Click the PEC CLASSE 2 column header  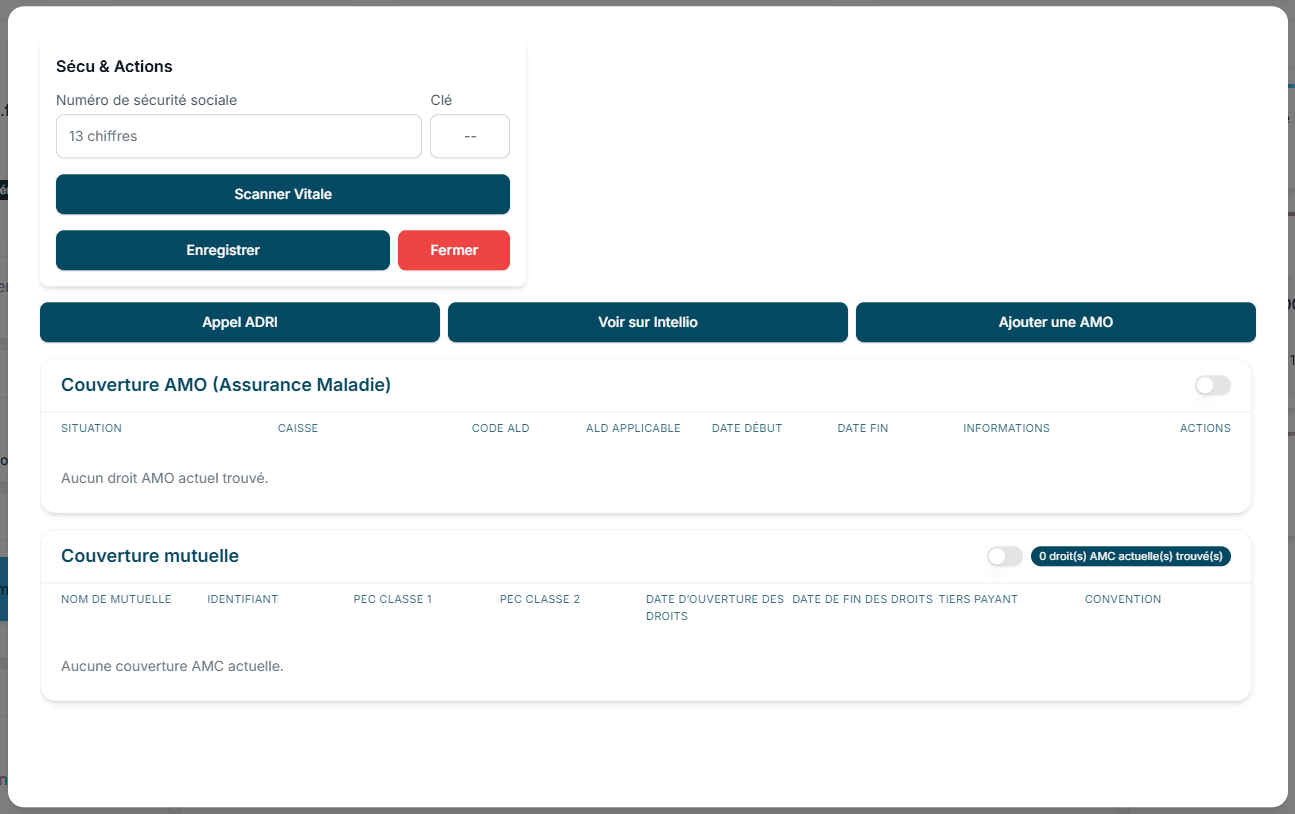pyautogui.click(x=540, y=599)
